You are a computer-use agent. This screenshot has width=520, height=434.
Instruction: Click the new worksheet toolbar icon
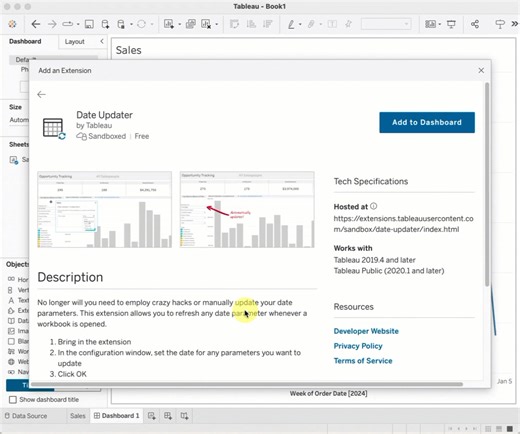click(x=169, y=24)
